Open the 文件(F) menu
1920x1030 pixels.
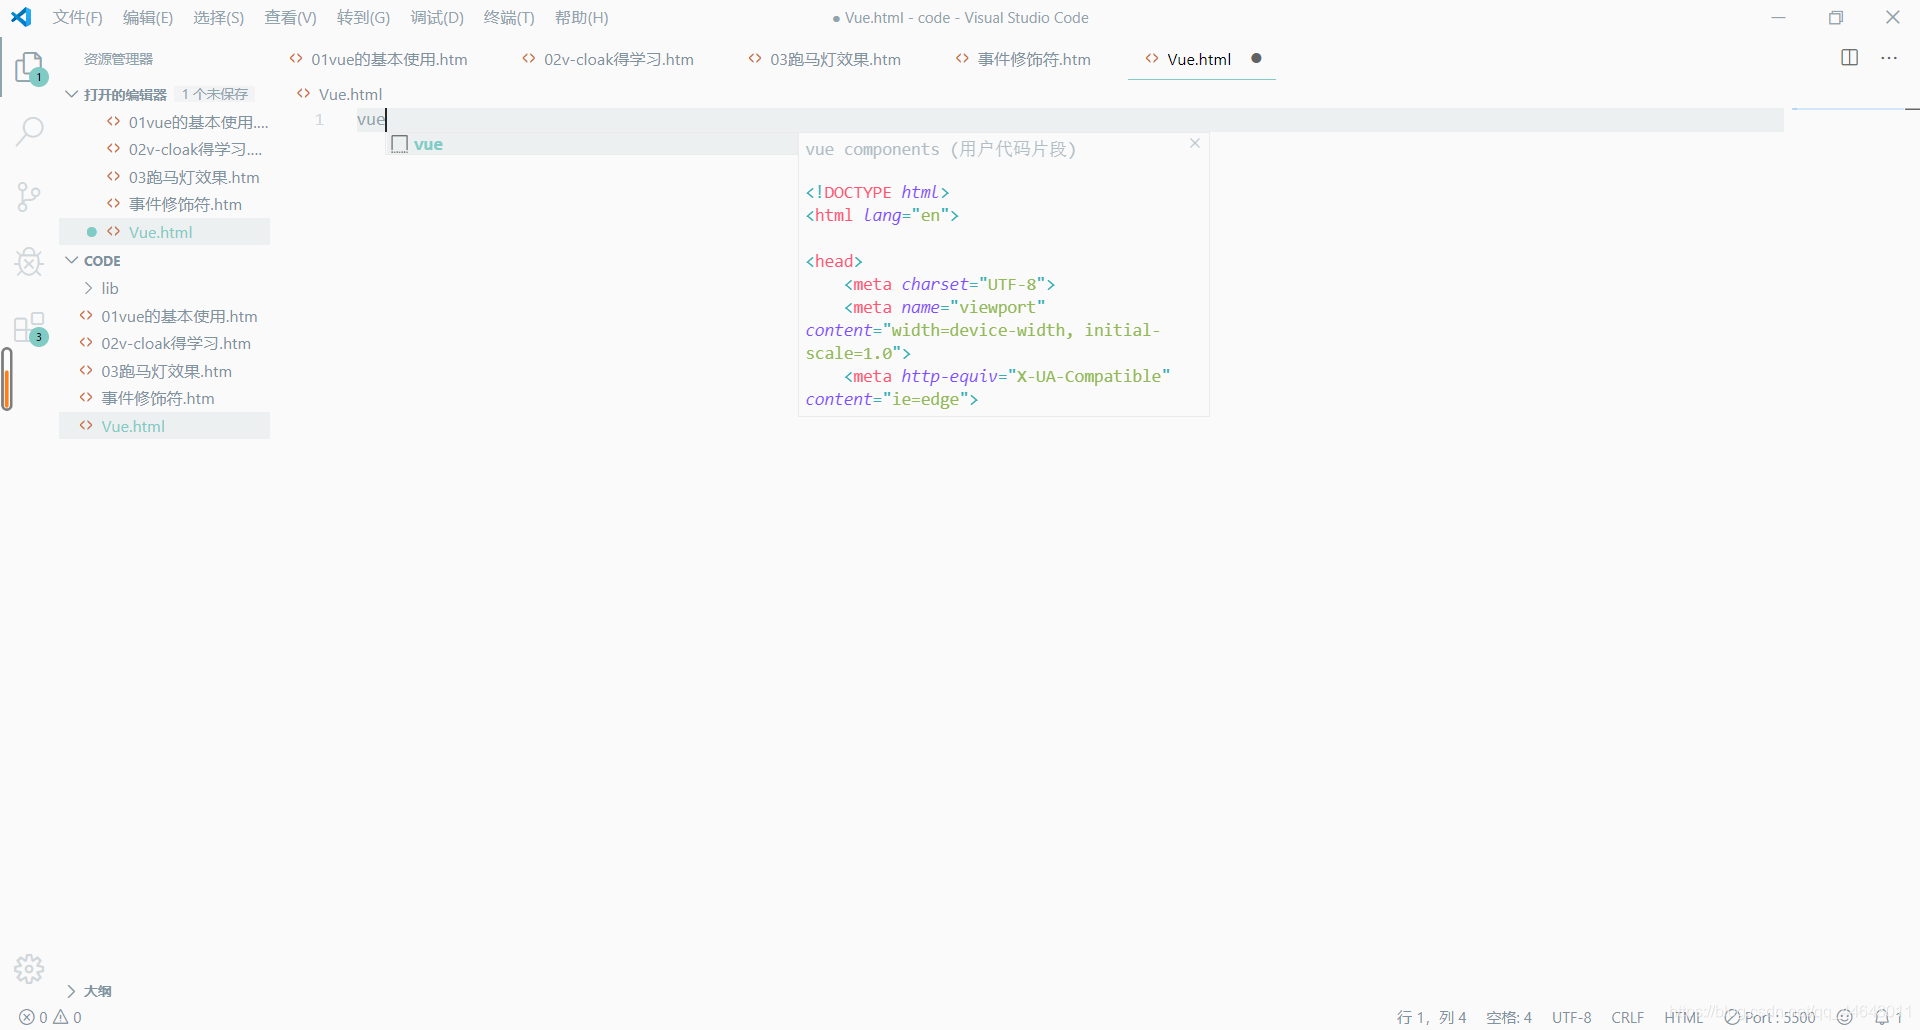click(78, 18)
